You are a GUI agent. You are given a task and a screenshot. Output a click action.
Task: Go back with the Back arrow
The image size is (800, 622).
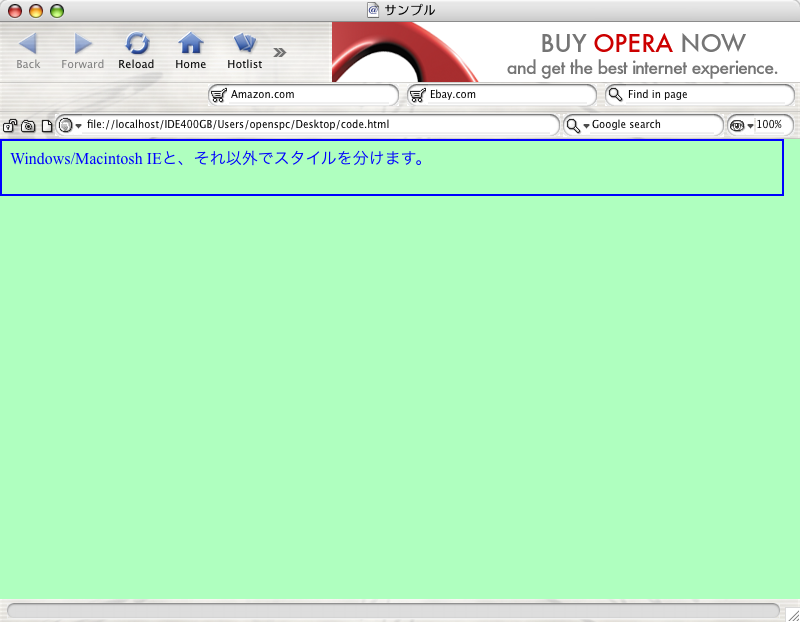click(x=28, y=51)
